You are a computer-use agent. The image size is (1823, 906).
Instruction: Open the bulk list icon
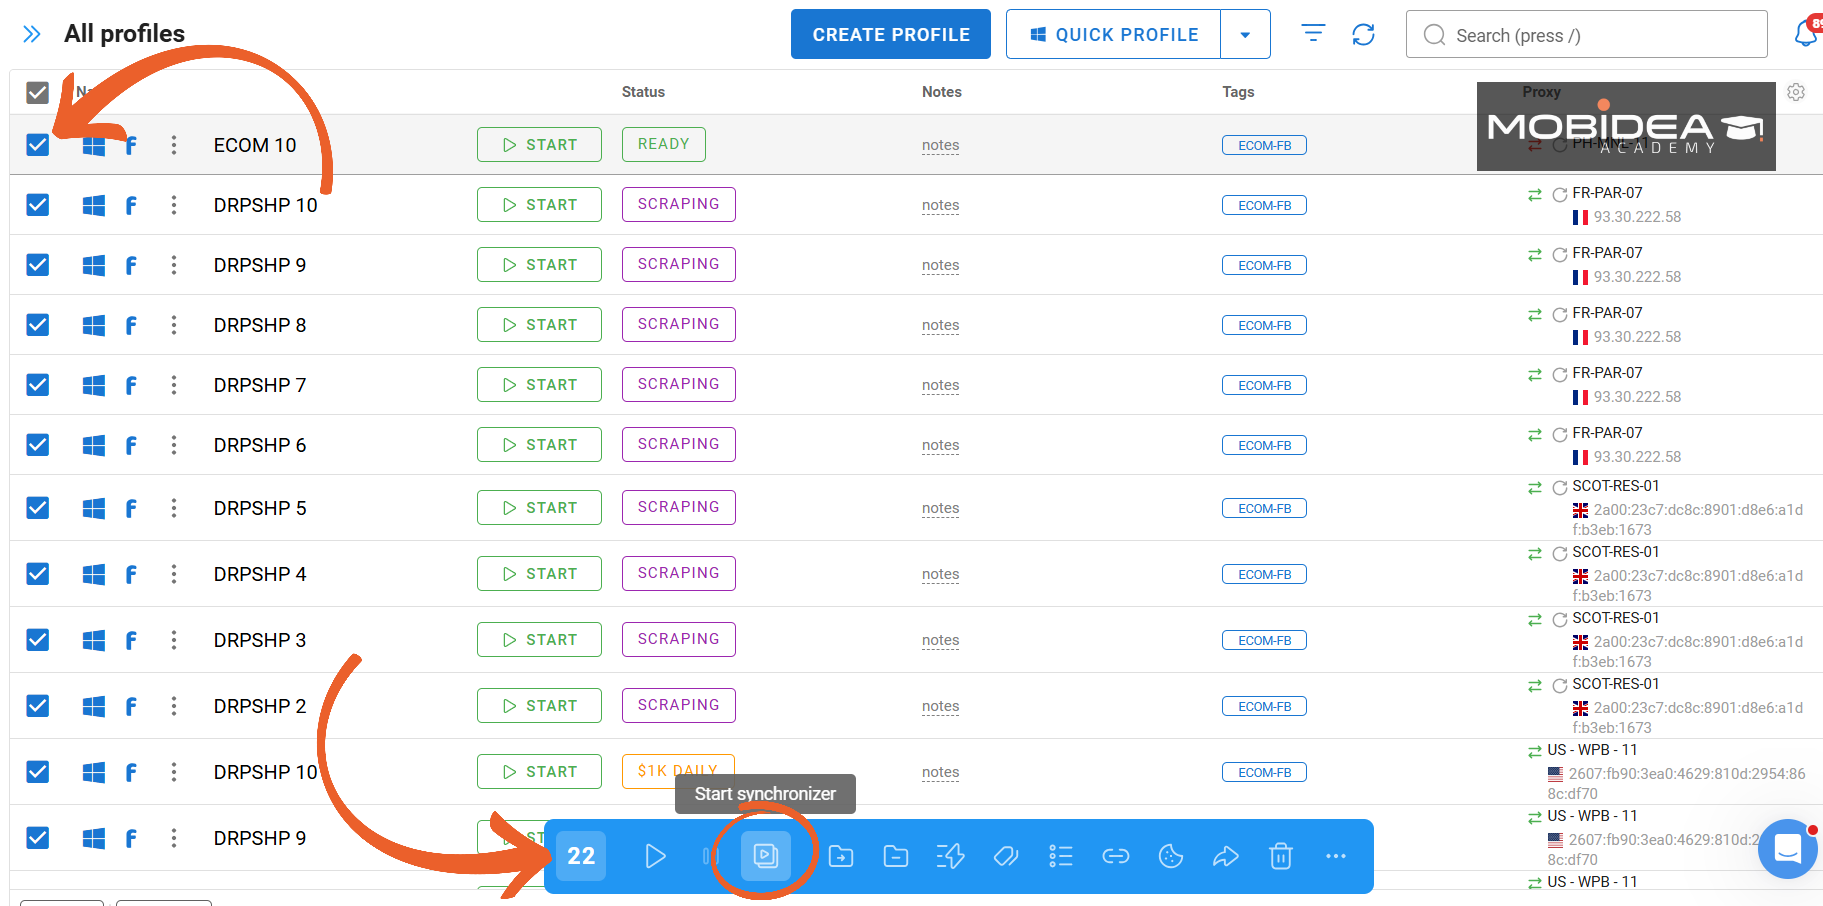(x=1061, y=856)
